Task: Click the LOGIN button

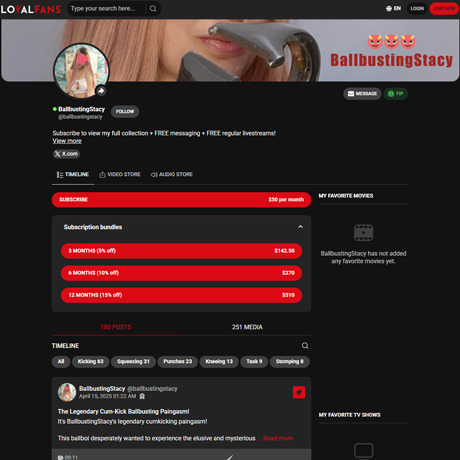Action: [x=417, y=8]
